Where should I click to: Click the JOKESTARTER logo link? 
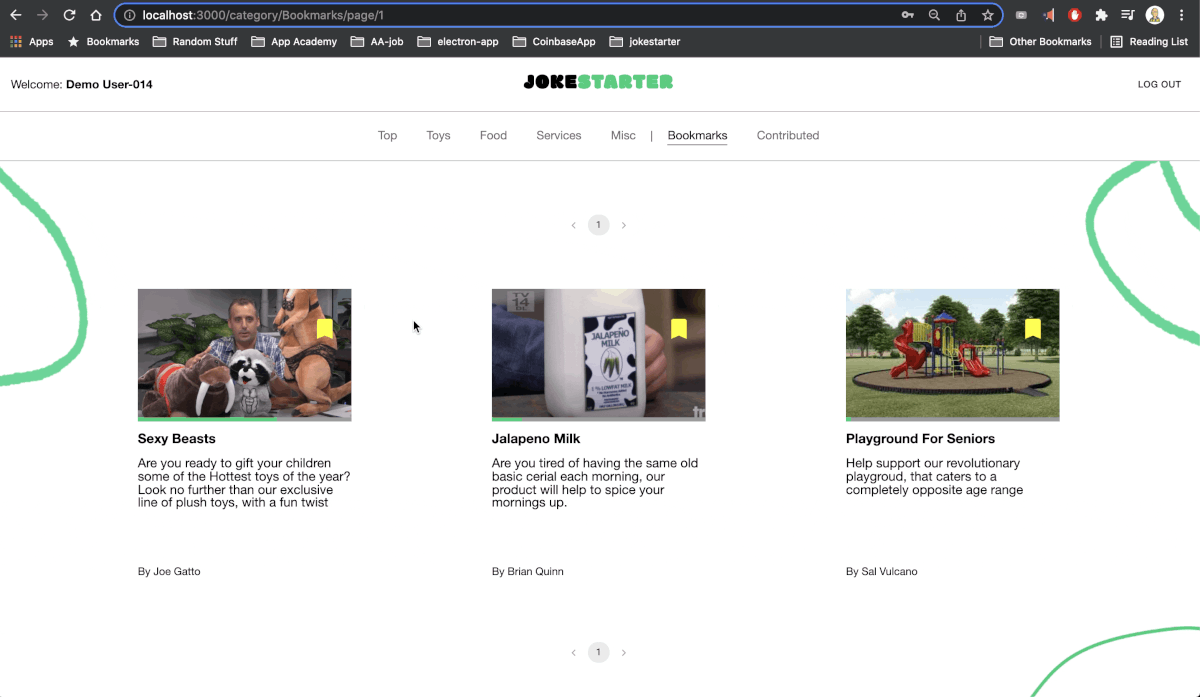[598, 83]
